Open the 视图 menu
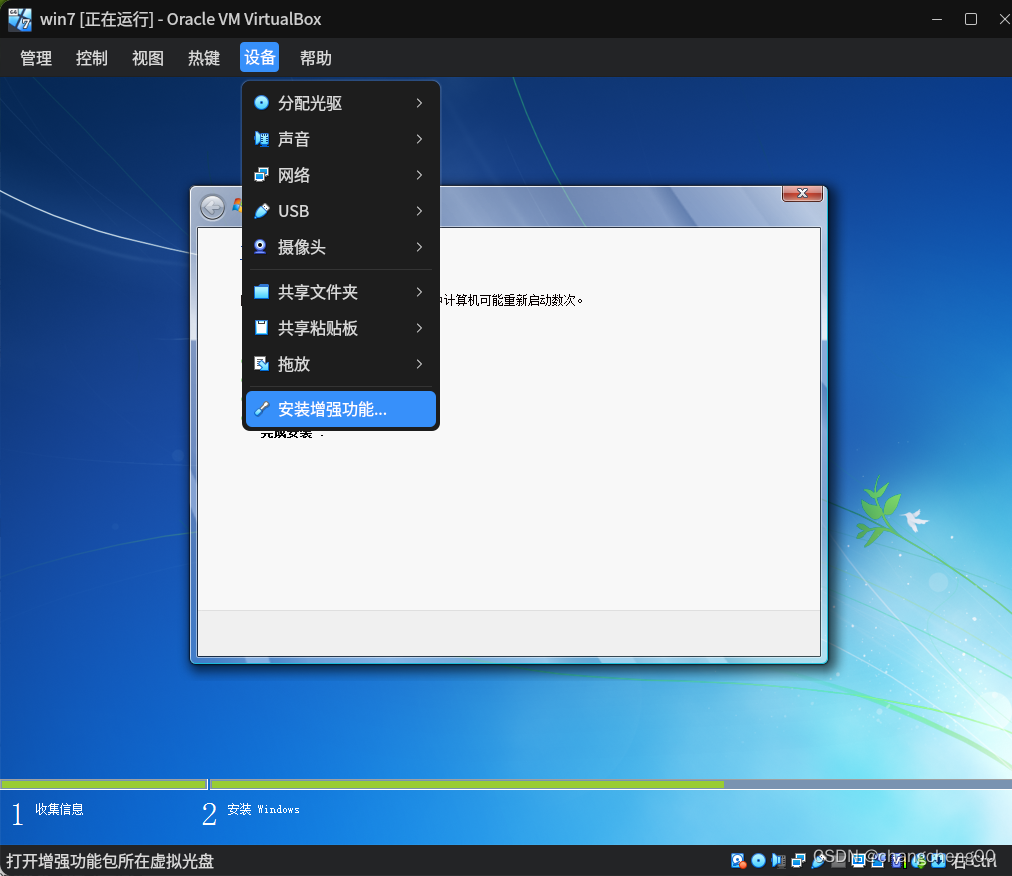This screenshot has width=1012, height=876. tap(148, 58)
